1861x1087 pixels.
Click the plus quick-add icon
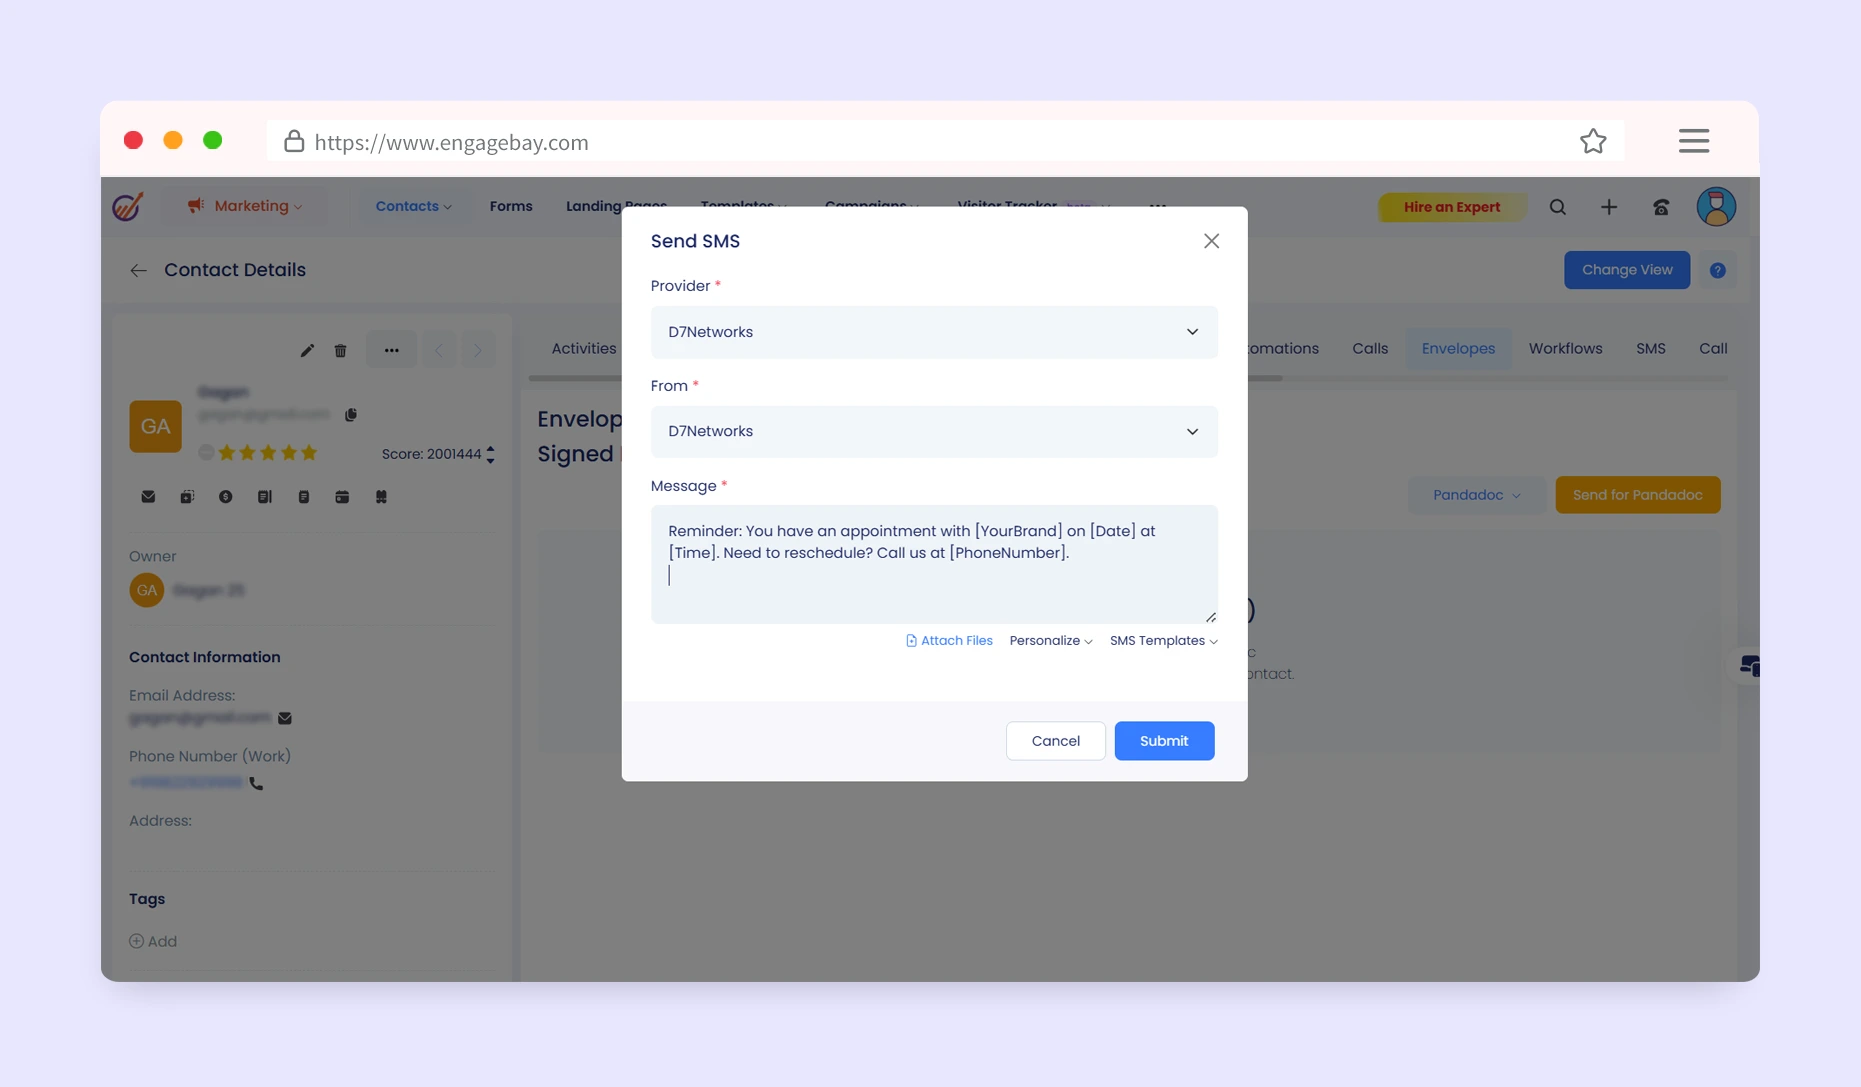tap(1608, 207)
